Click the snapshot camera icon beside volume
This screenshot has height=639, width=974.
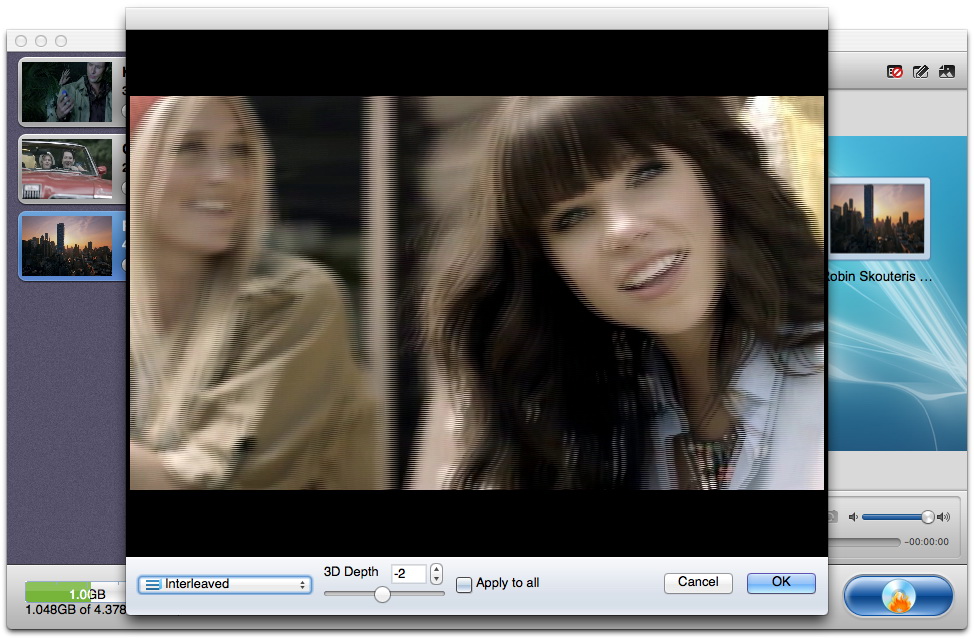(x=832, y=517)
